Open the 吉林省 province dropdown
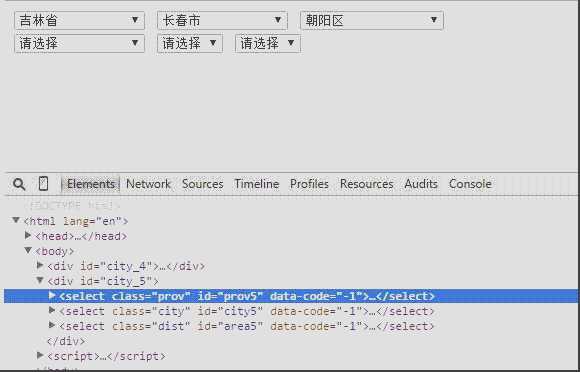 click(x=80, y=20)
